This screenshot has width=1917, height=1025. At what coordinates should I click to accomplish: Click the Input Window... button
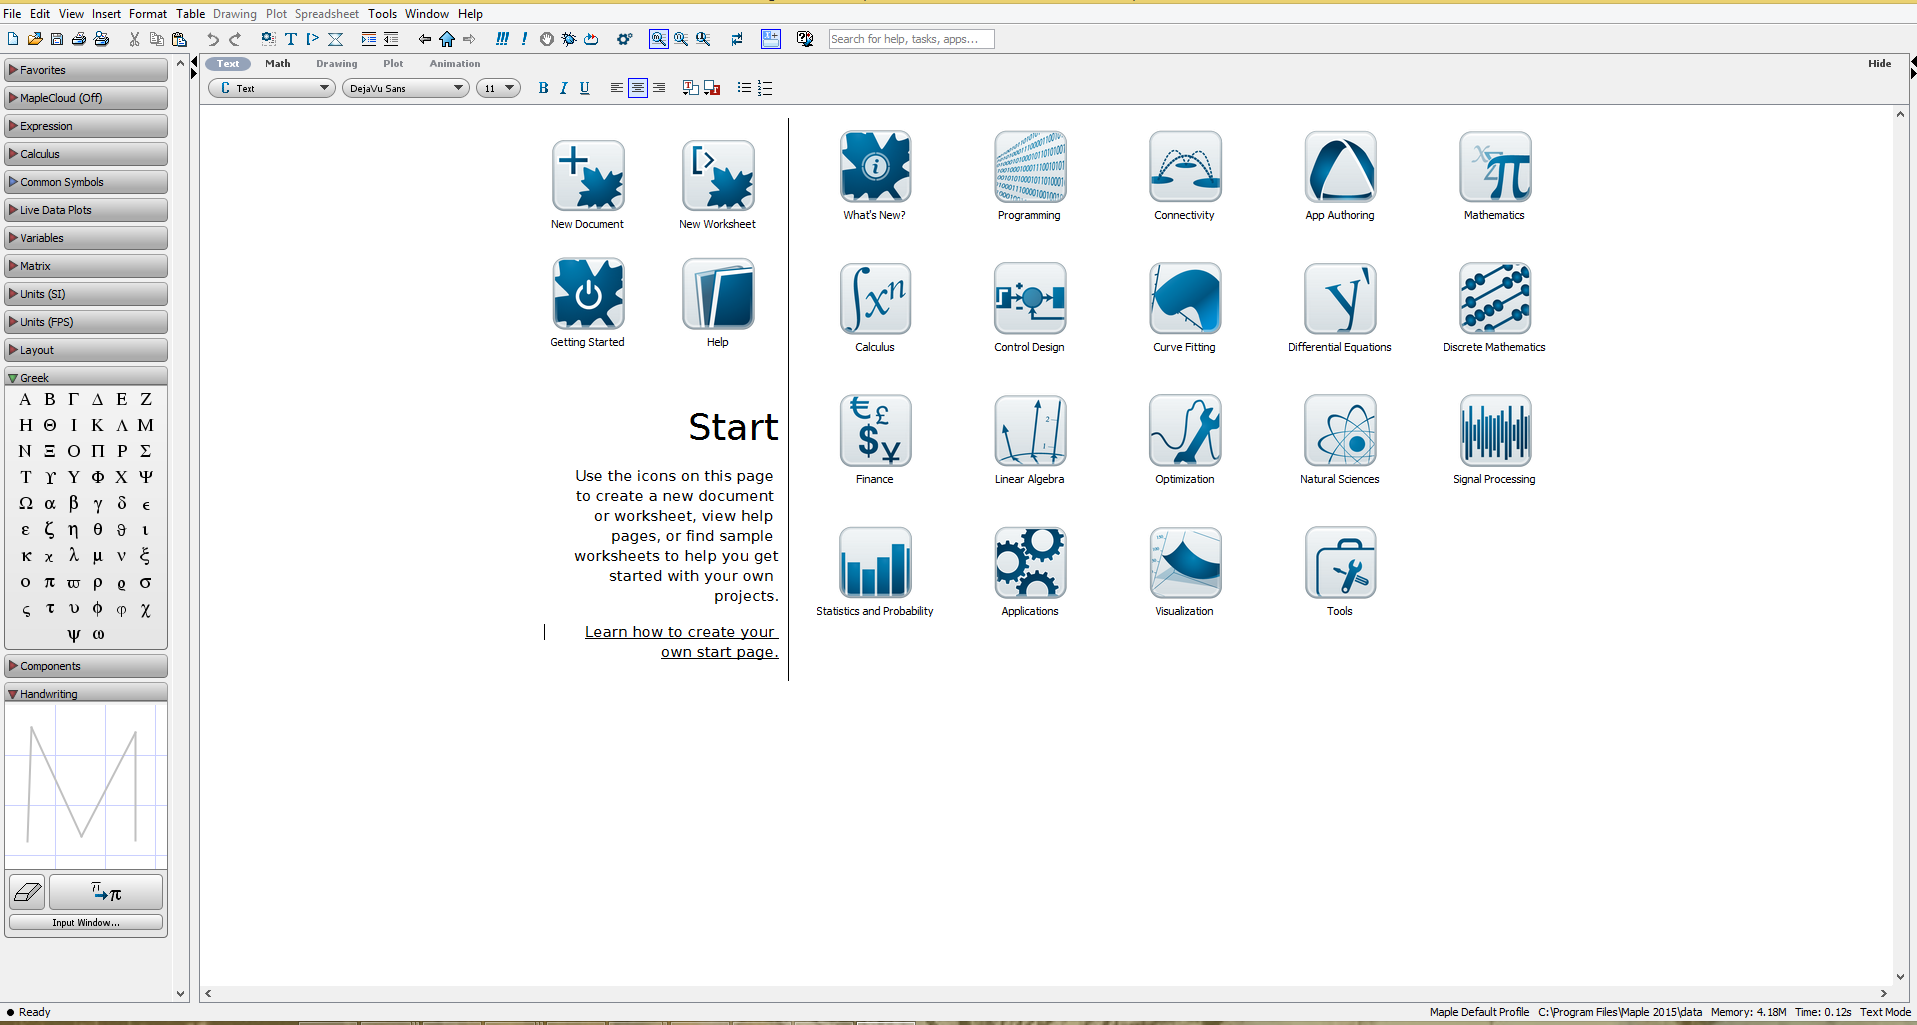coord(86,922)
